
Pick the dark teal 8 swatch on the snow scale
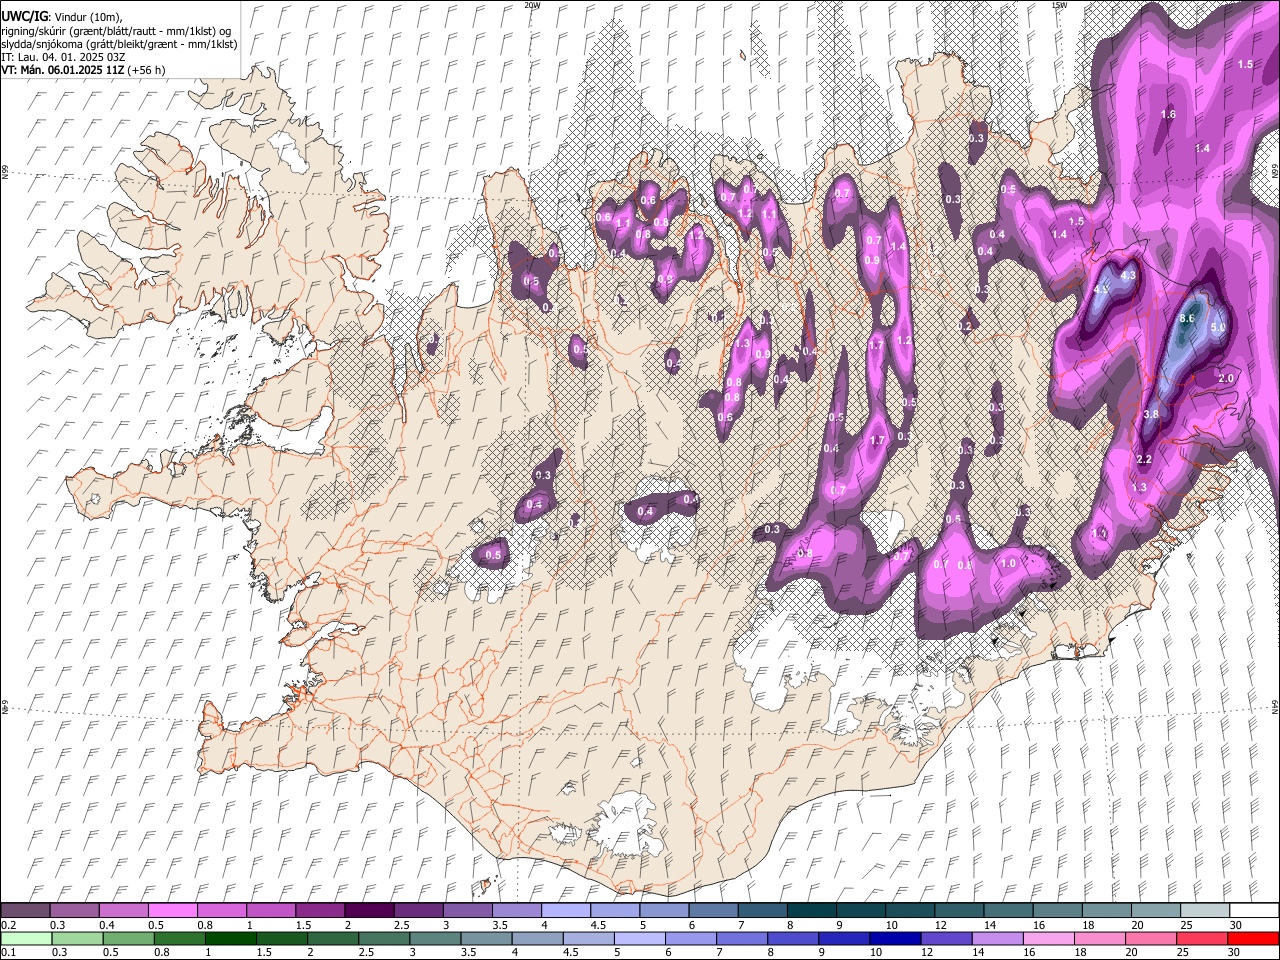pos(811,911)
